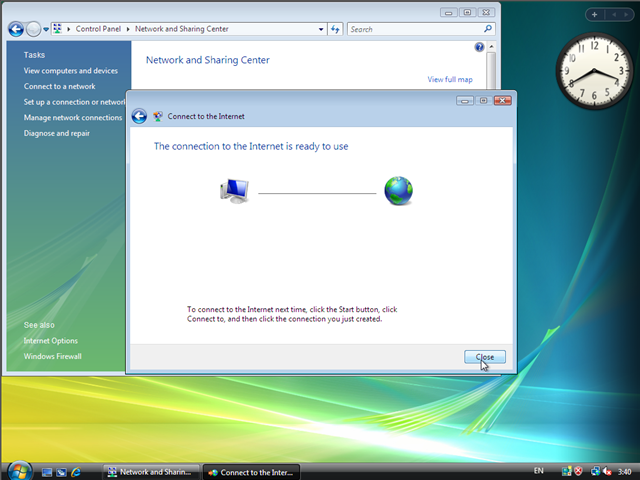Open Manage network connections task
Image resolution: width=640 pixels, height=480 pixels.
click(x=73, y=118)
